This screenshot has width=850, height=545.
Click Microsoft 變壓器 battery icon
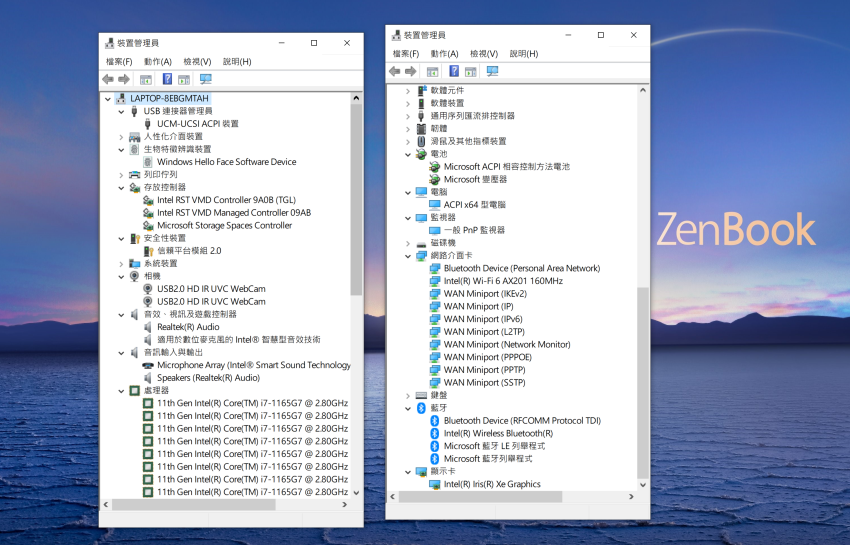(x=434, y=179)
